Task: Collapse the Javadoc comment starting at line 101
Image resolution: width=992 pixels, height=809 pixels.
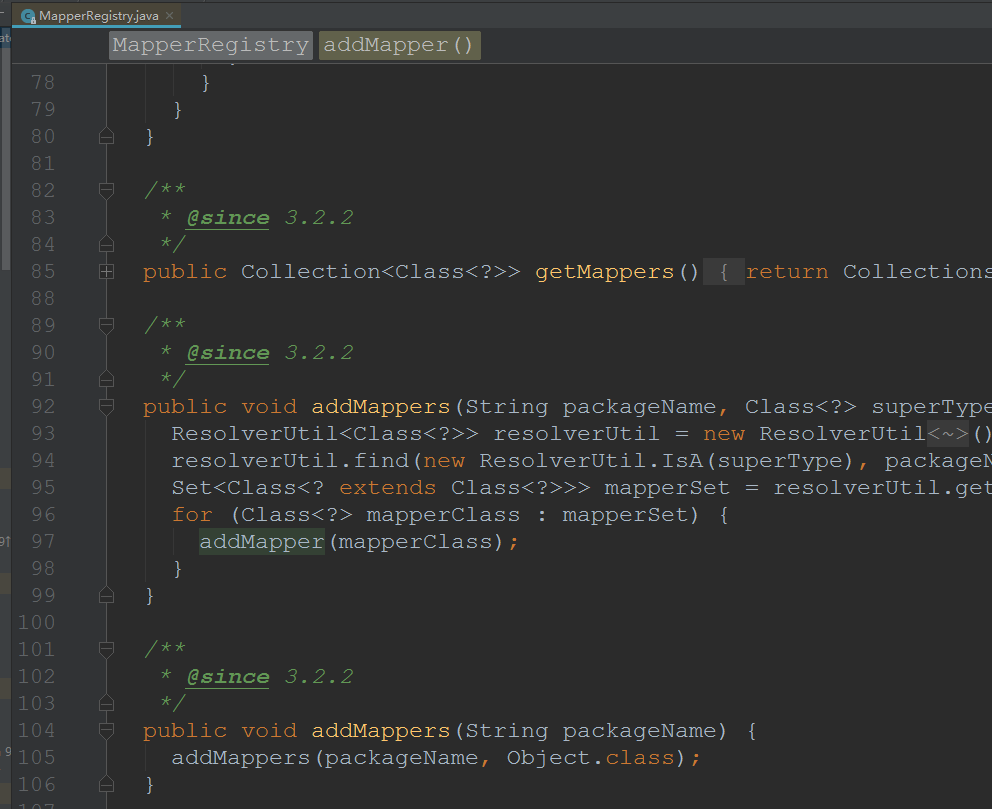Action: (106, 649)
